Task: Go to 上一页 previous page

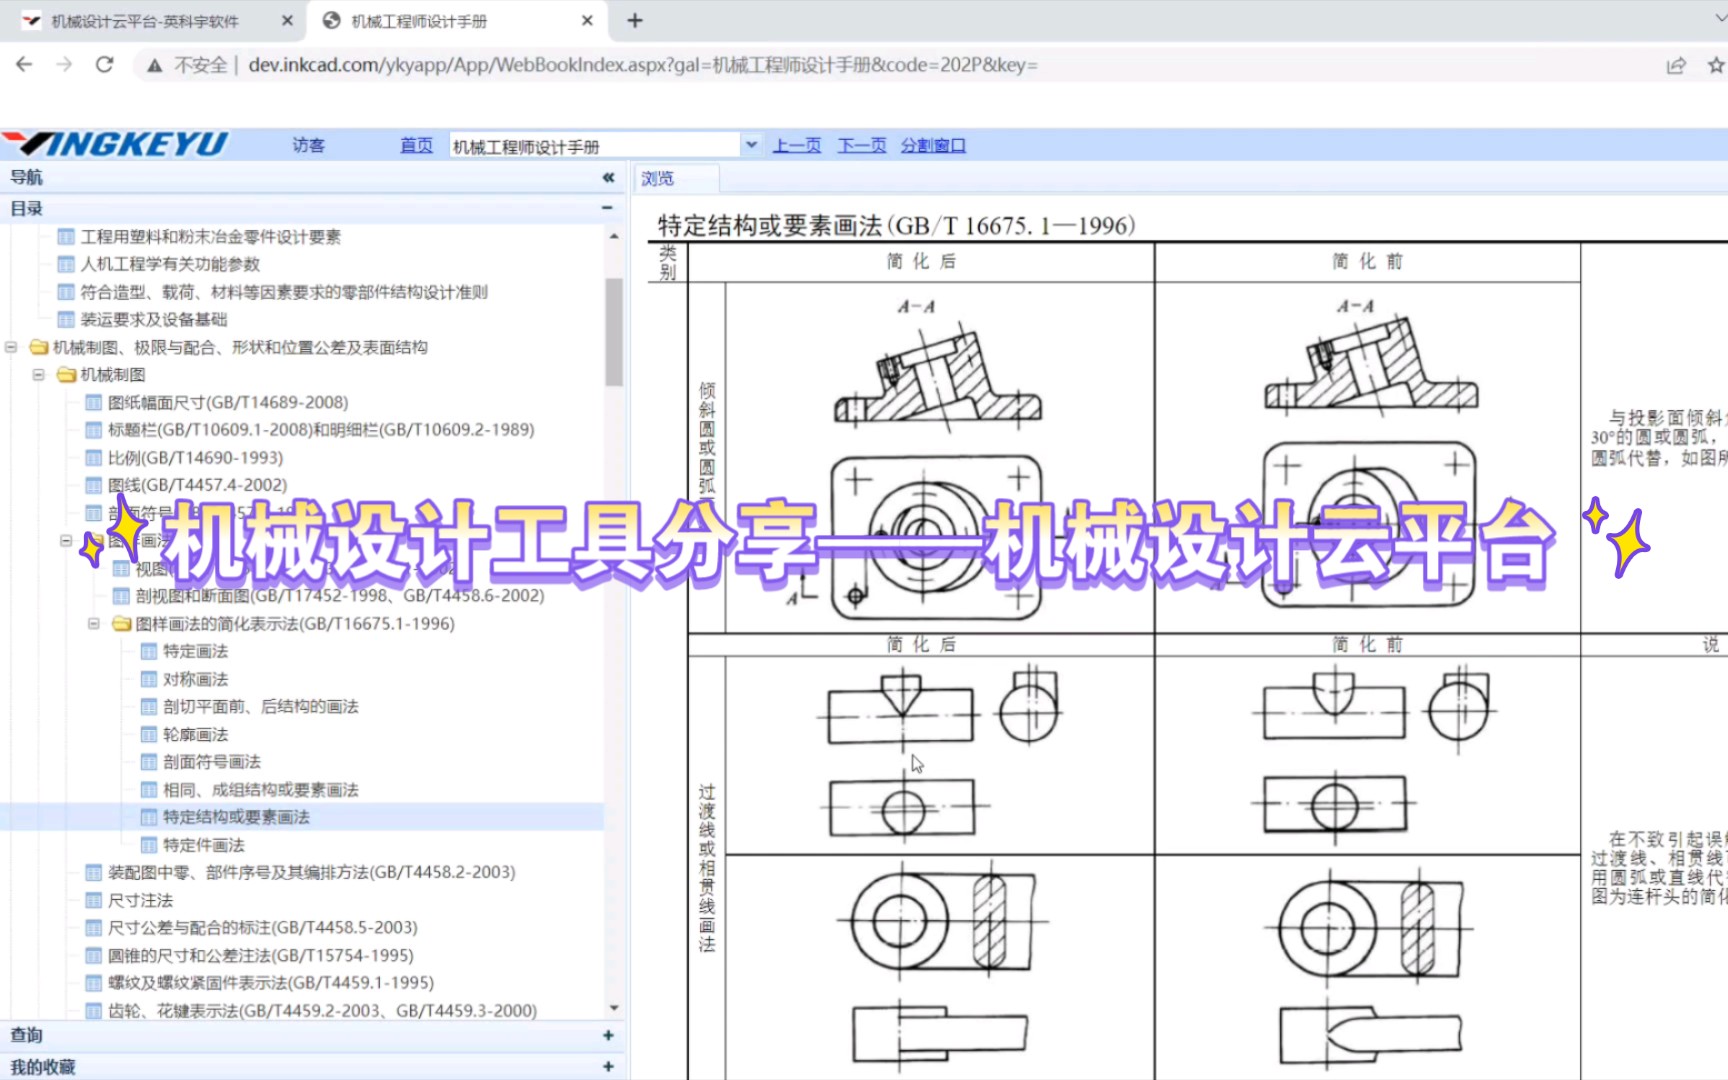Action: pos(797,145)
